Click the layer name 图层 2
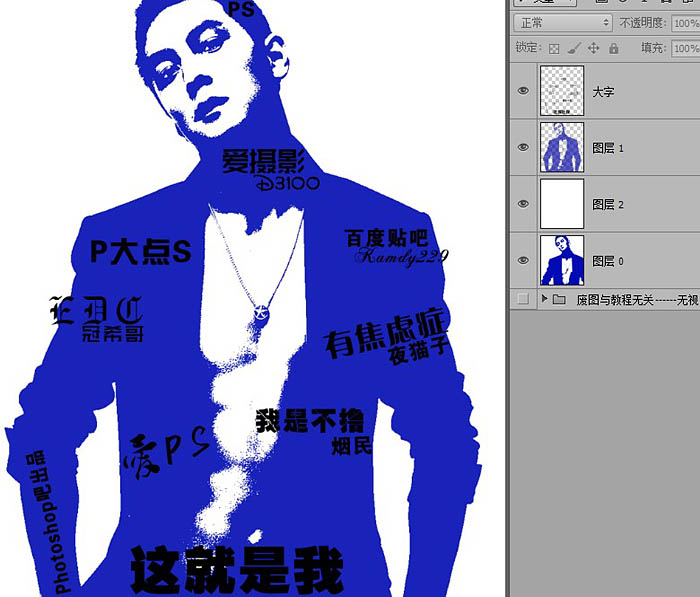700x597 pixels. click(608, 205)
